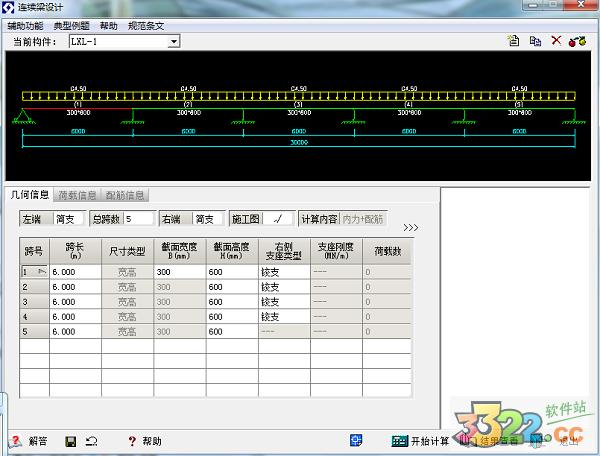Viewport: 600px width, 456px height.
Task: Click the red and green apples icon
Action: pyautogui.click(x=577, y=41)
